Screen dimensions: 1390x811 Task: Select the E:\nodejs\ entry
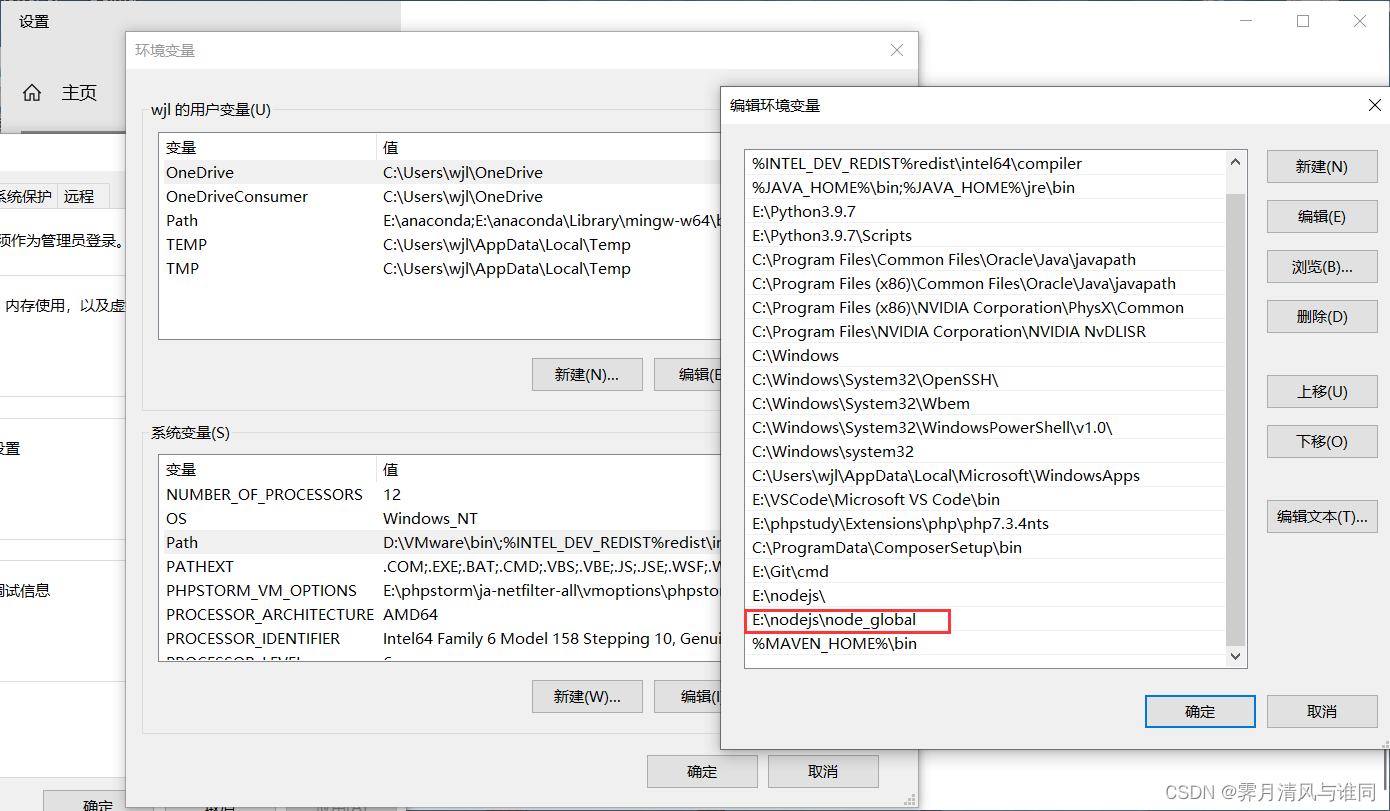986,596
